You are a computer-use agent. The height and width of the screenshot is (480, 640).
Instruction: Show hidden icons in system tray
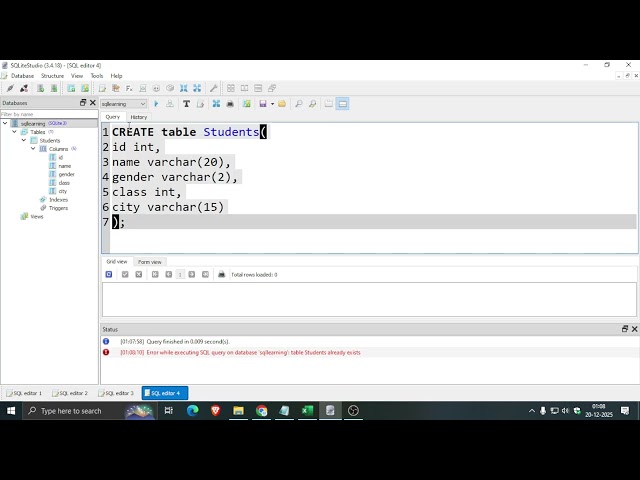click(x=531, y=411)
